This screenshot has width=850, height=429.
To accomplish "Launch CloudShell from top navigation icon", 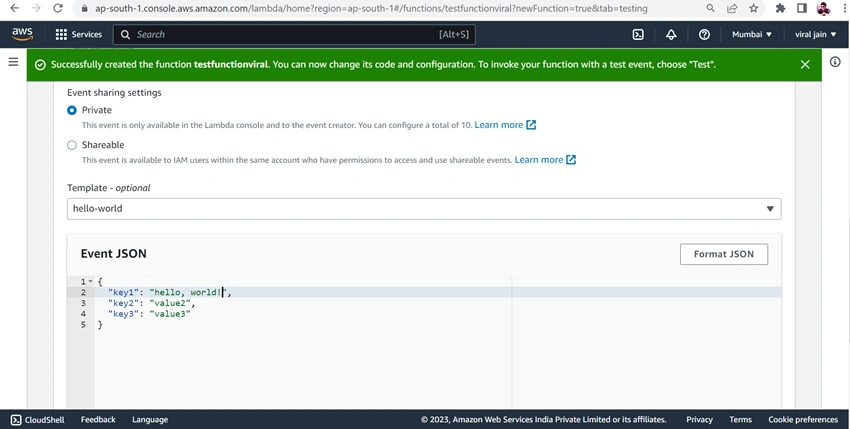I will (638, 34).
